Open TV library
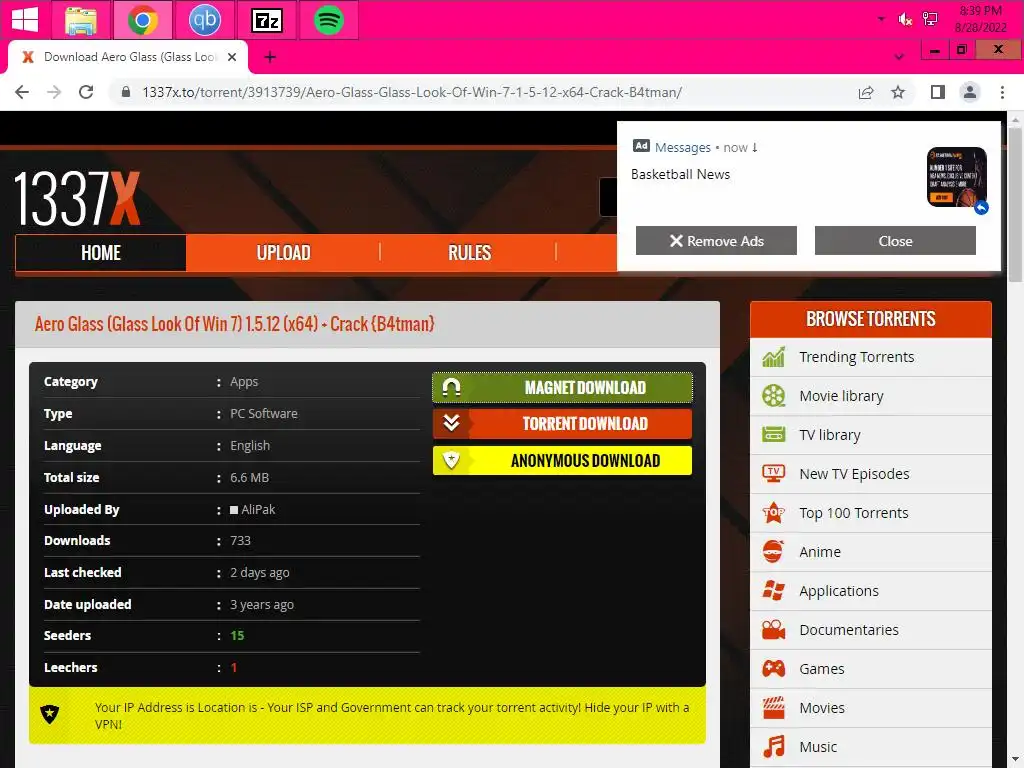 [829, 435]
